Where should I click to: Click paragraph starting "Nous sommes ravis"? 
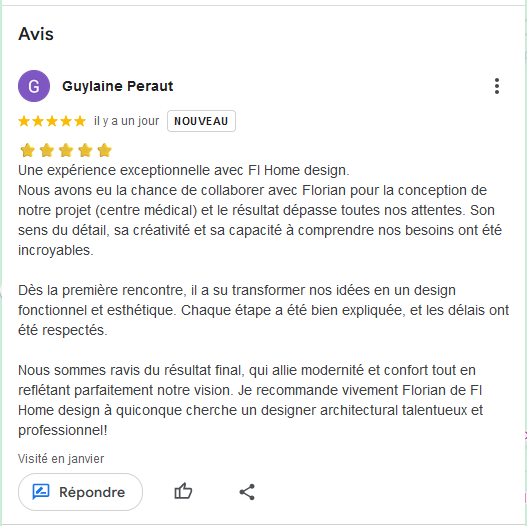[x=251, y=400]
